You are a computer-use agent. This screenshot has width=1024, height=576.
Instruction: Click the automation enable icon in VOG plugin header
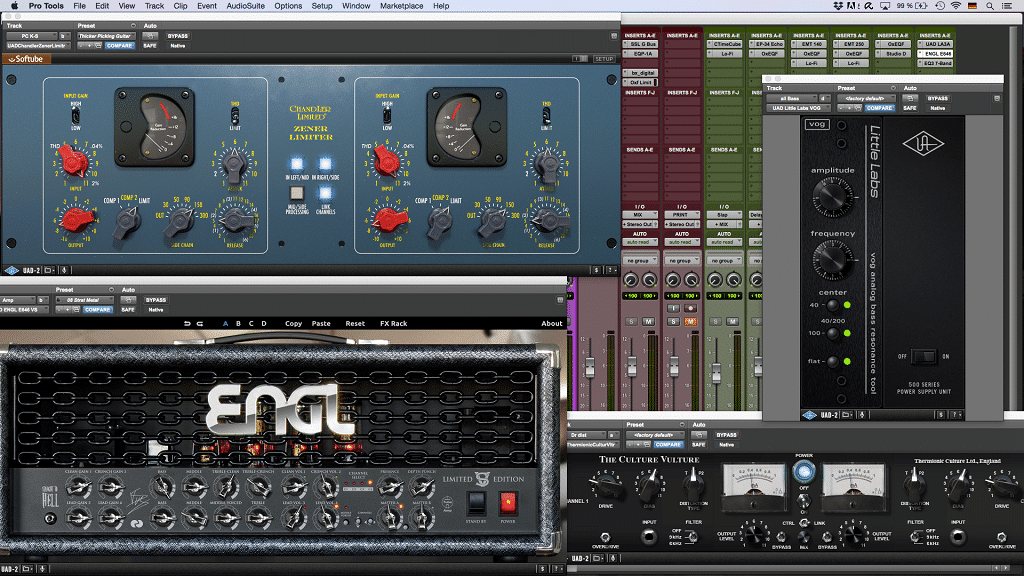910,98
